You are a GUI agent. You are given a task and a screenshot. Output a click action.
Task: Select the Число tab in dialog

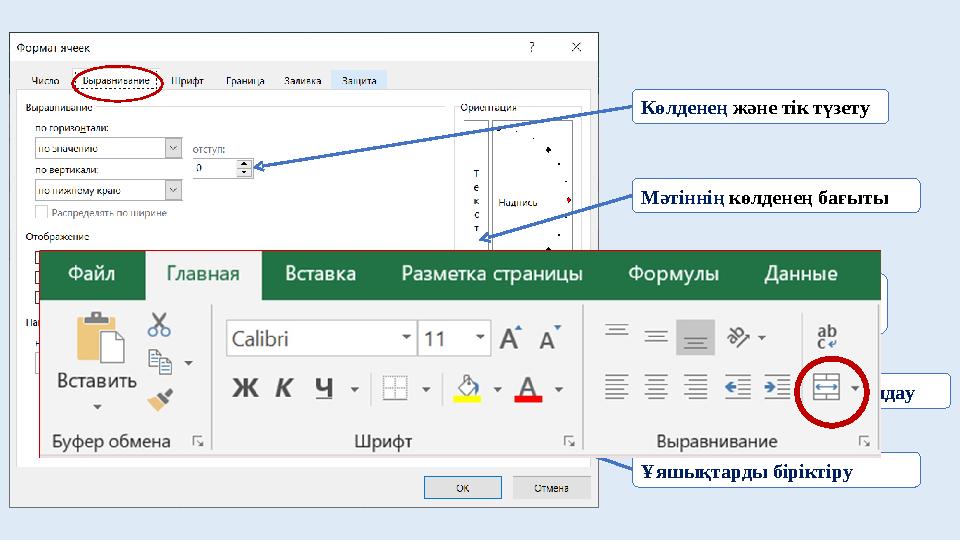tap(46, 81)
